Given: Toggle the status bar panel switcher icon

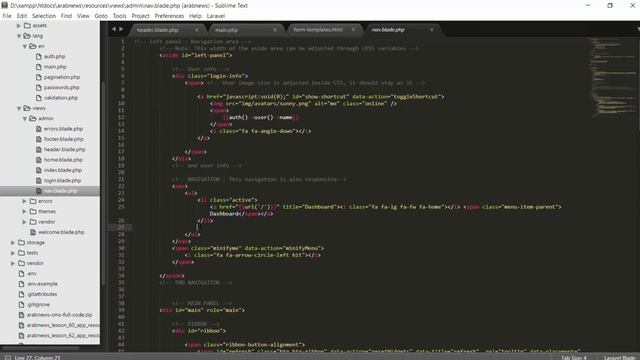Looking at the screenshot, I should click(7, 358).
